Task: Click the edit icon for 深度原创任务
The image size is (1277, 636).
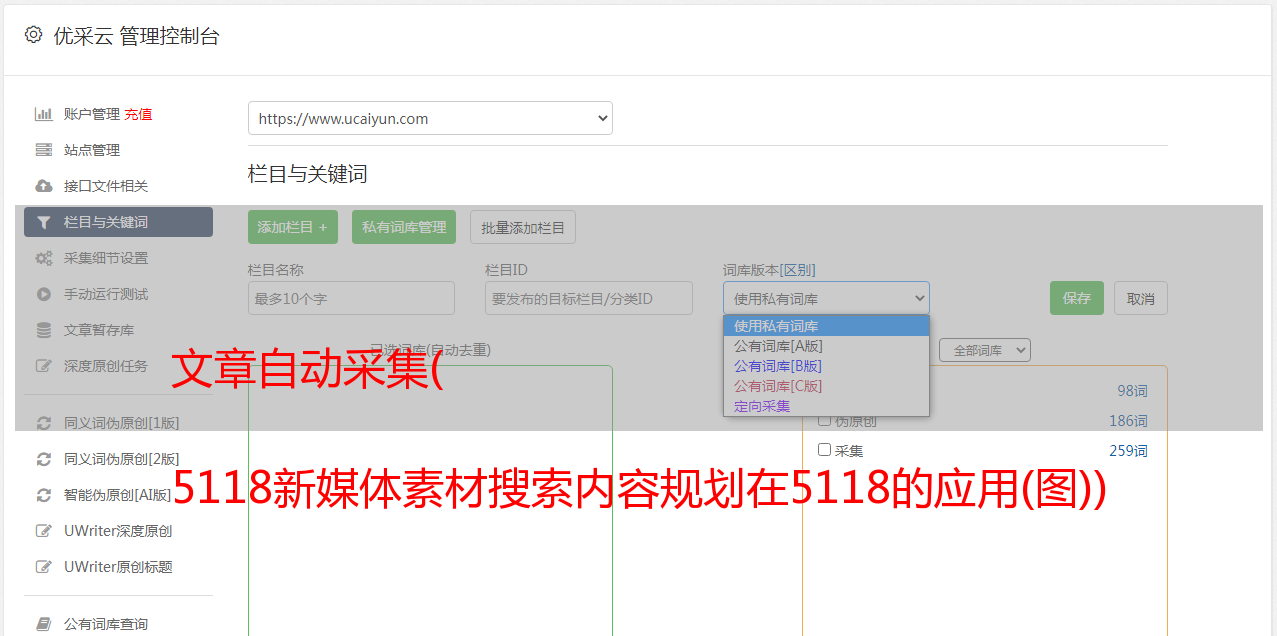Action: click(43, 366)
